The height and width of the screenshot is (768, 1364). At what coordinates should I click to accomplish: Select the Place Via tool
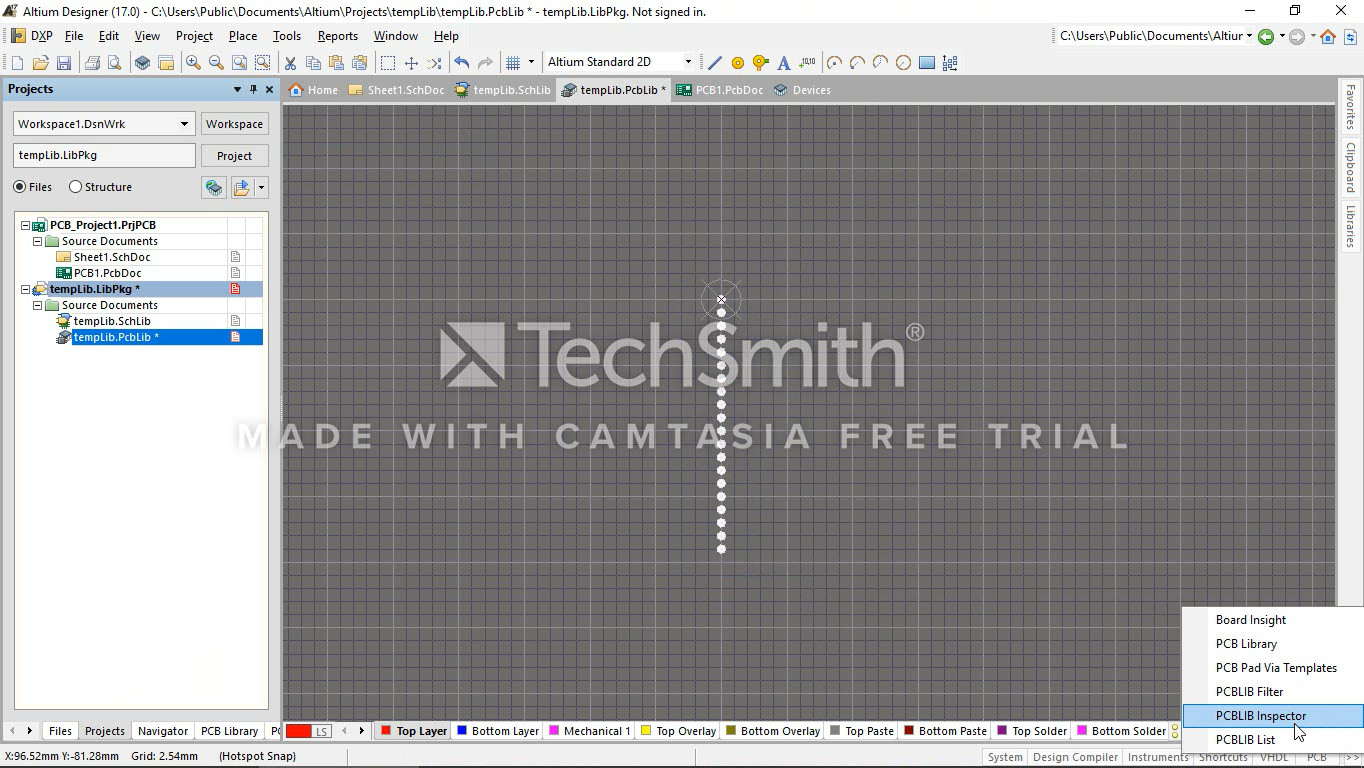[x=761, y=63]
